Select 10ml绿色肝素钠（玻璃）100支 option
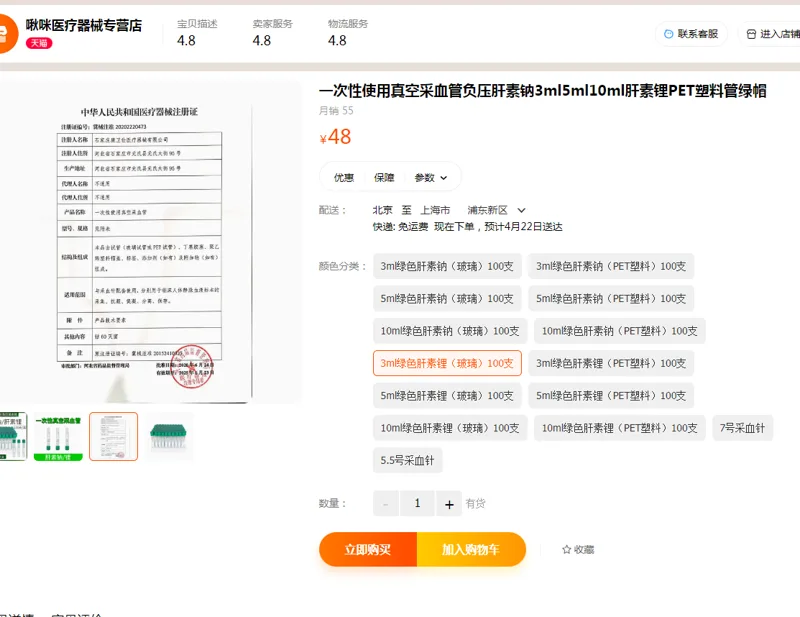 click(449, 331)
